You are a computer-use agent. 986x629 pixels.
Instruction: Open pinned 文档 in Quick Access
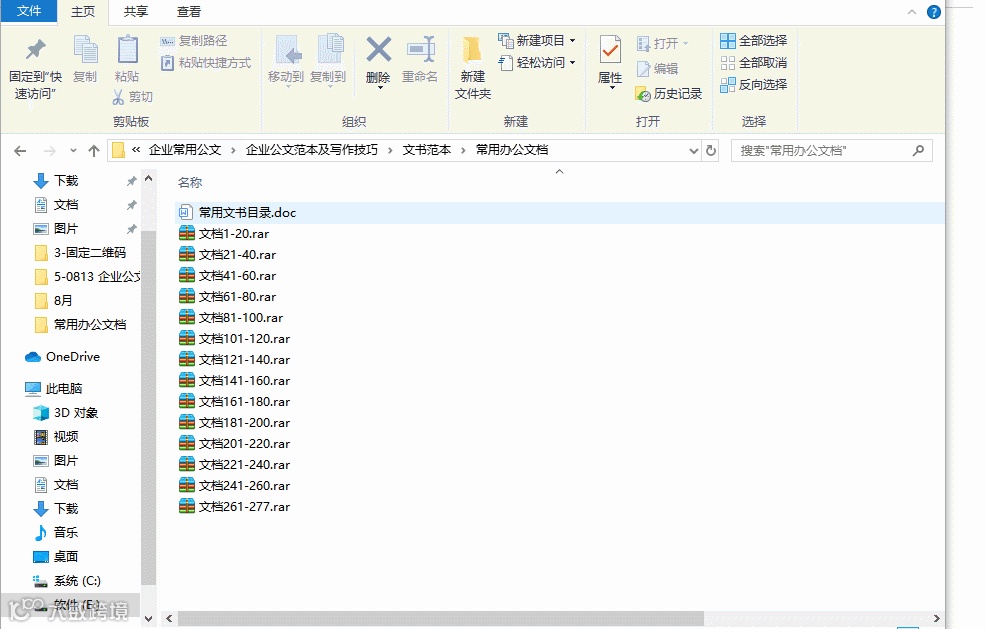click(x=66, y=205)
